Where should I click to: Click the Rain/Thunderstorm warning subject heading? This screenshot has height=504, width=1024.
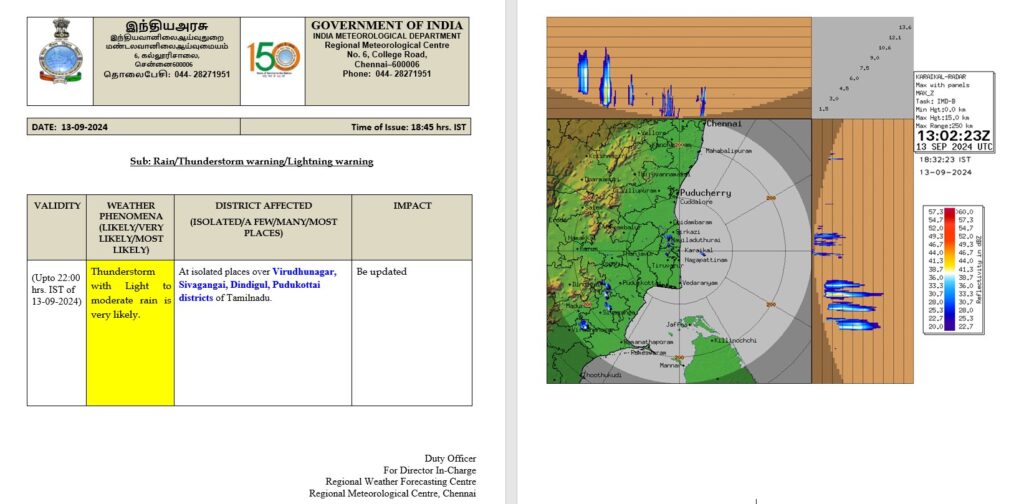(251, 161)
